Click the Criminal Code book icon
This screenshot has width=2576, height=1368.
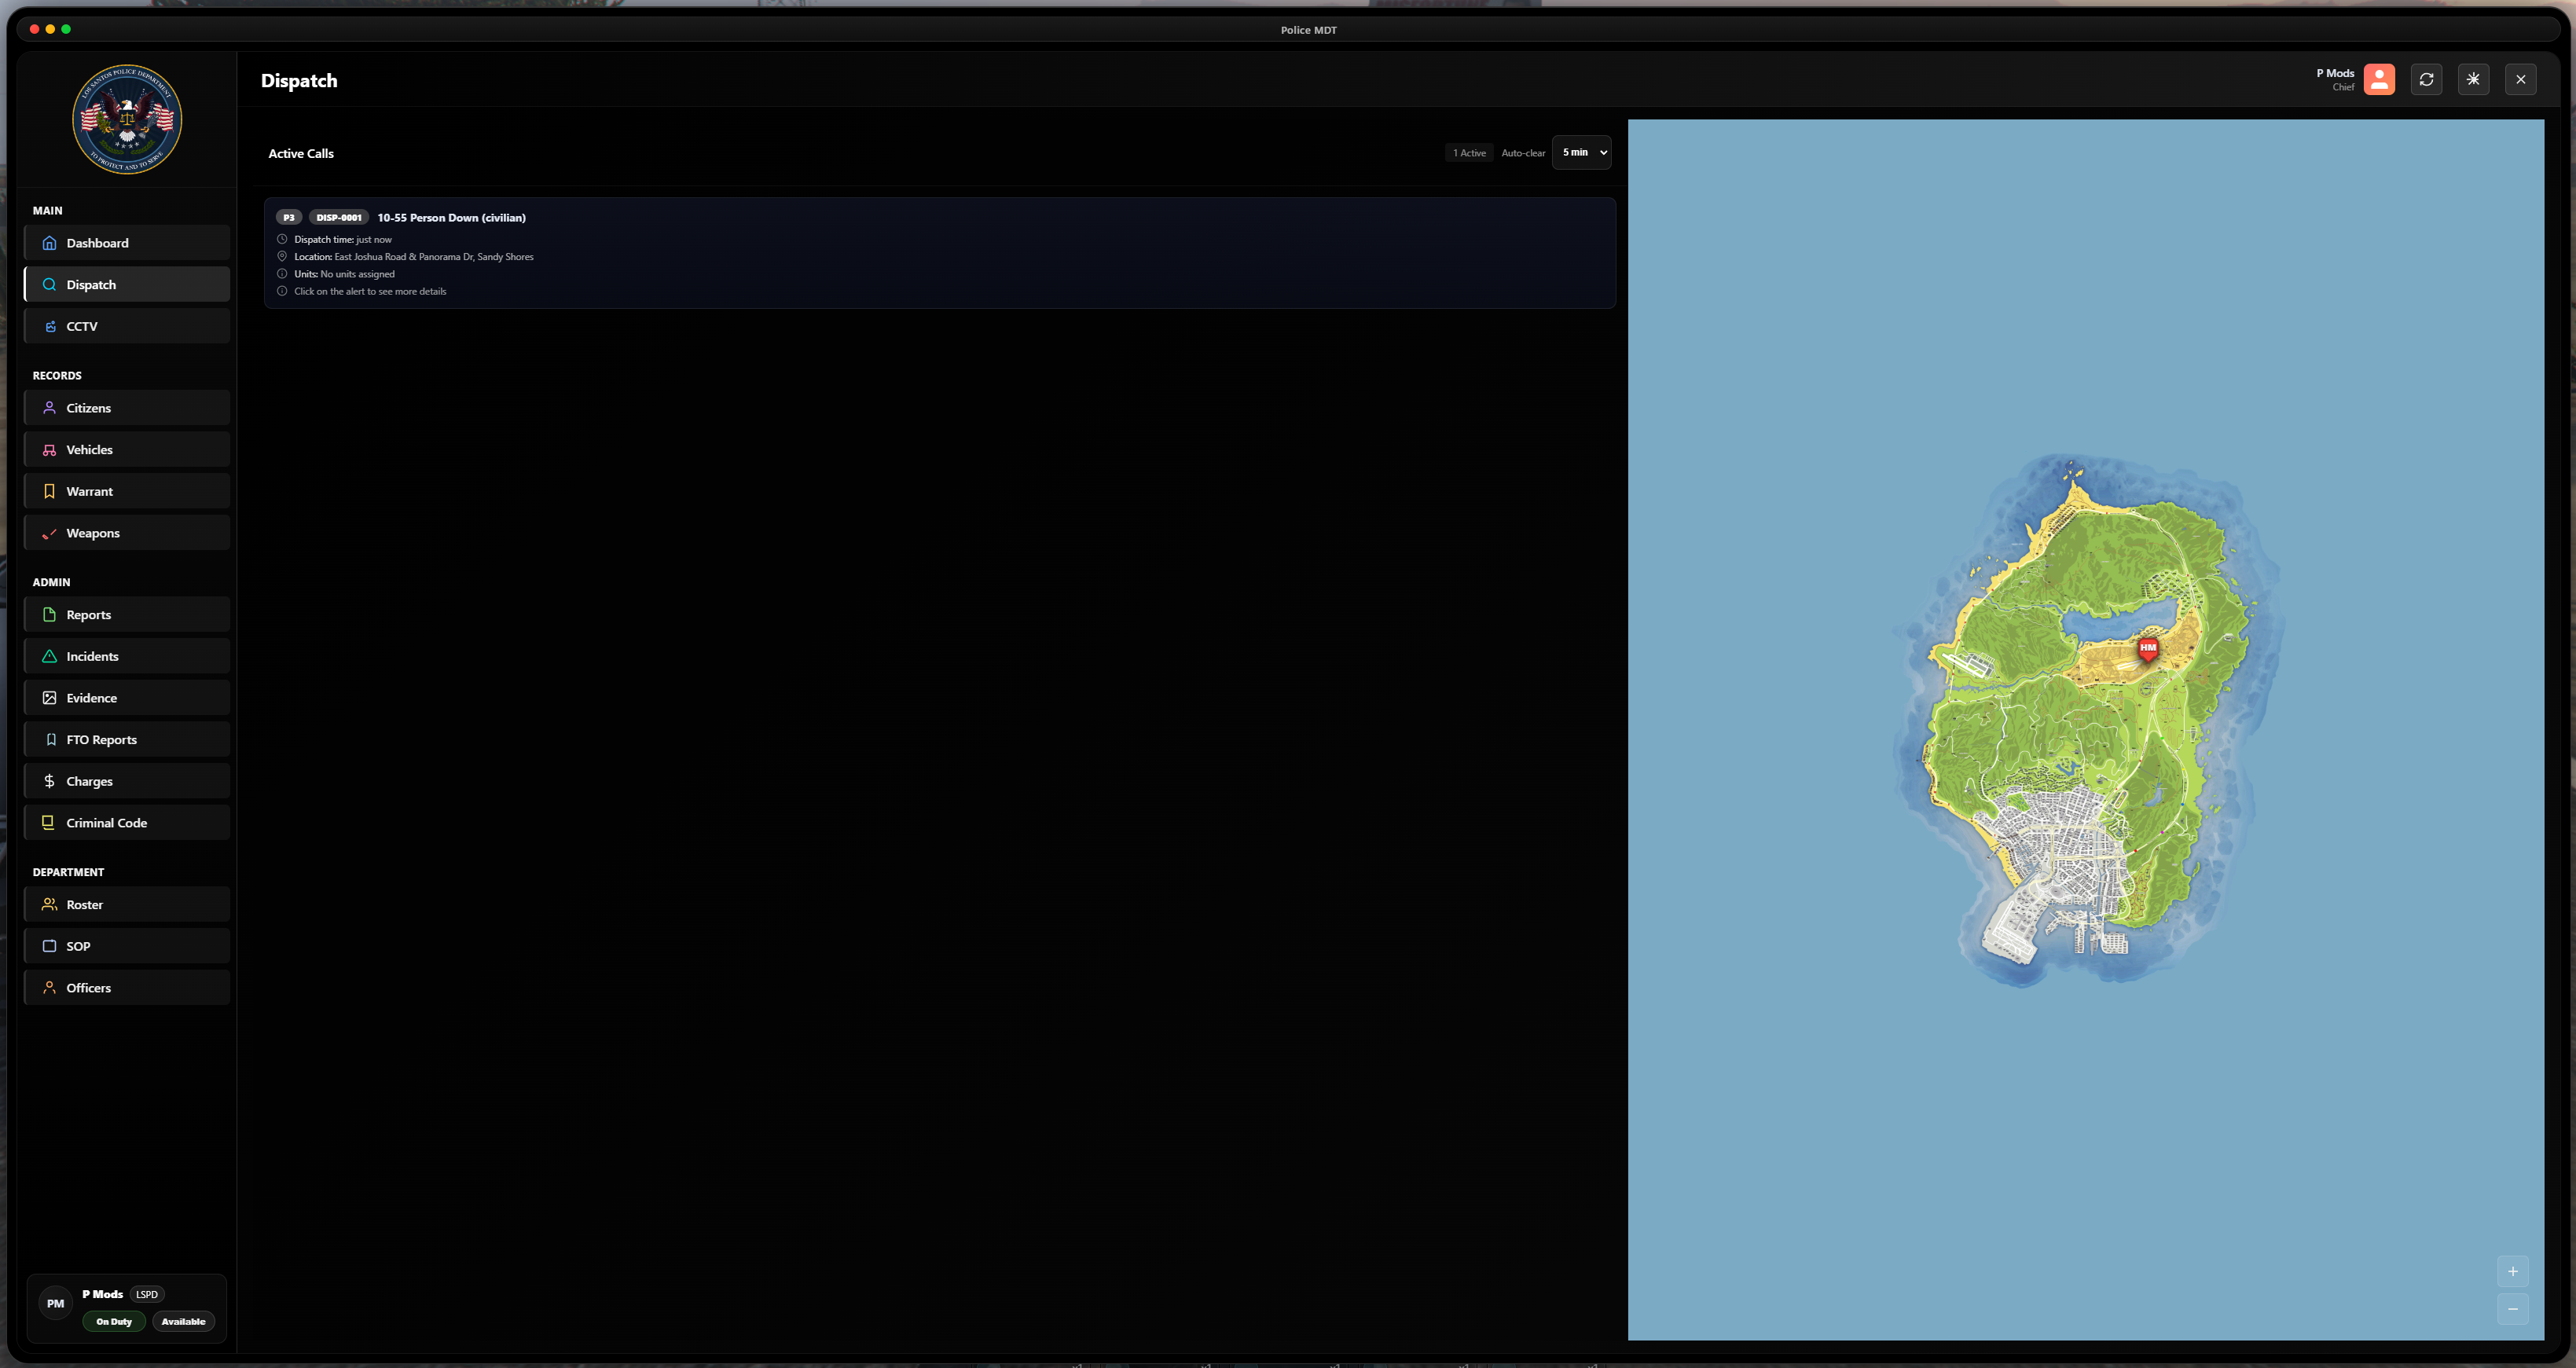coord(49,823)
